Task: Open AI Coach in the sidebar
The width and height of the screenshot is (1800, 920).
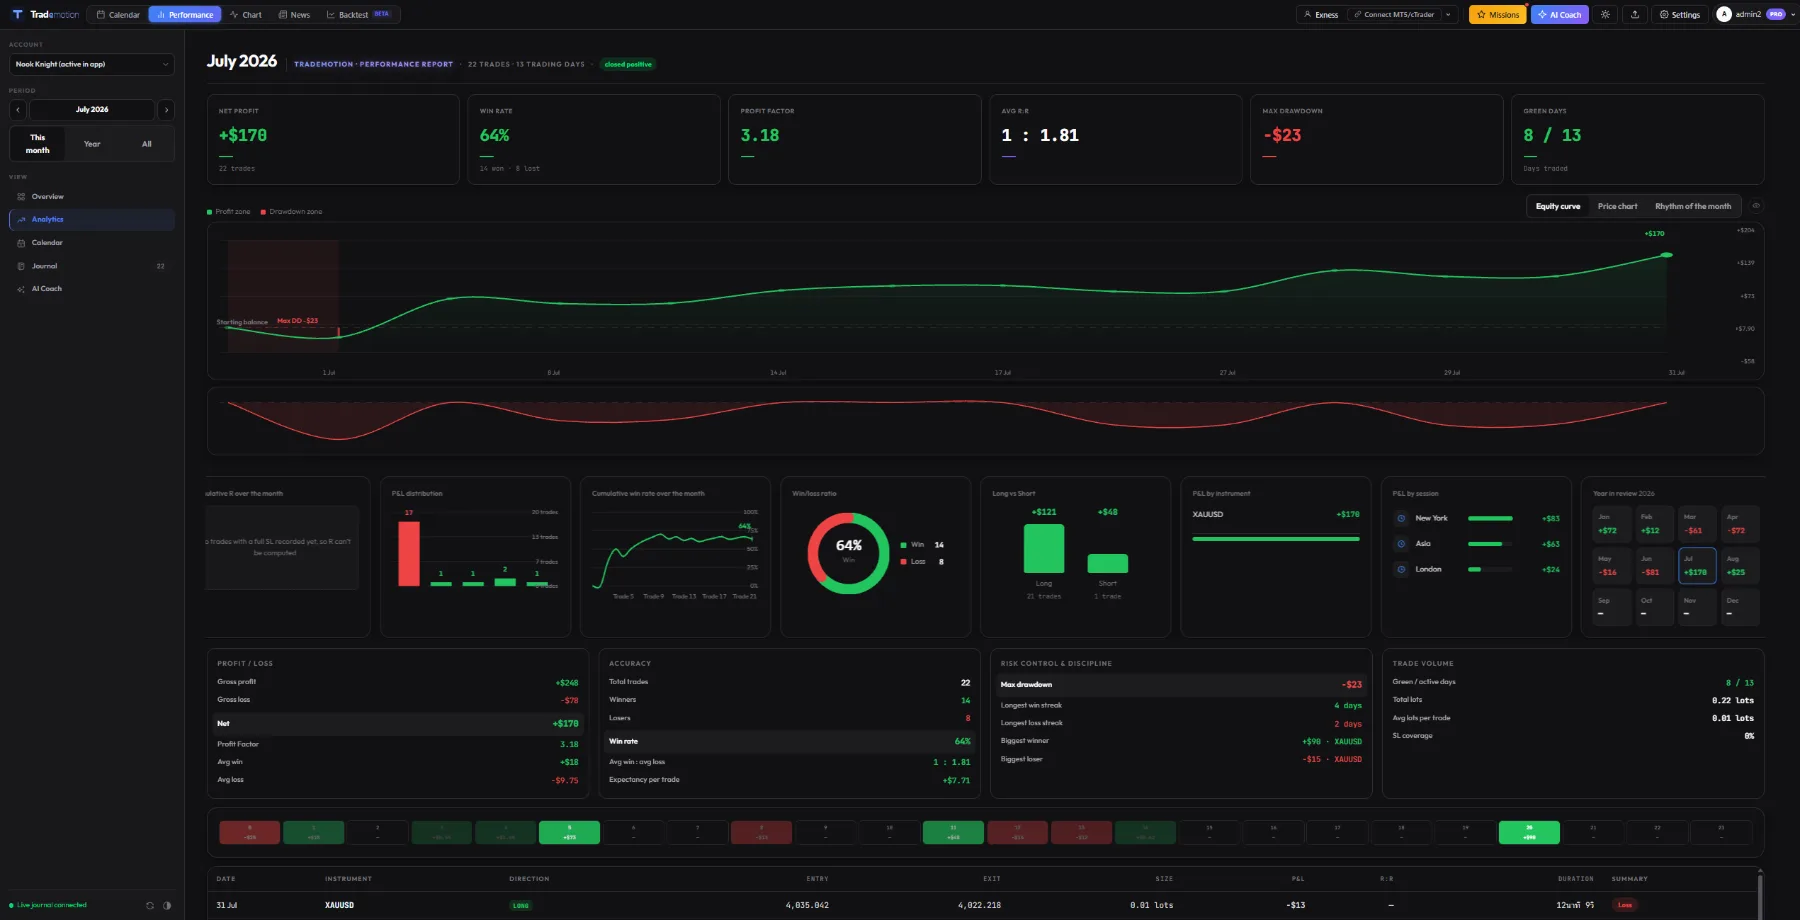Action: coord(92,289)
